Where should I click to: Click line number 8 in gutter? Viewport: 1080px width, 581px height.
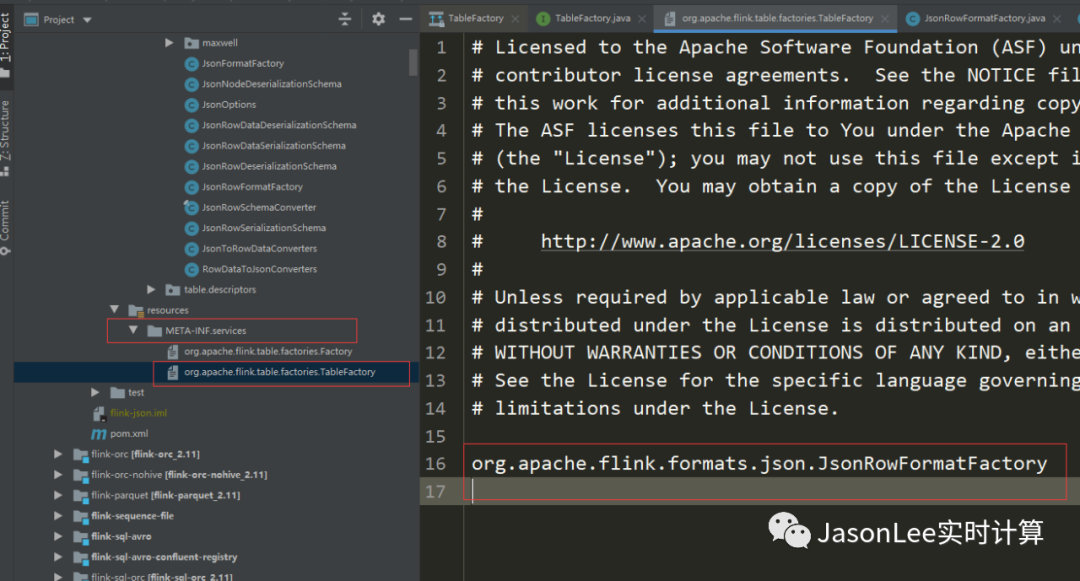click(442, 242)
